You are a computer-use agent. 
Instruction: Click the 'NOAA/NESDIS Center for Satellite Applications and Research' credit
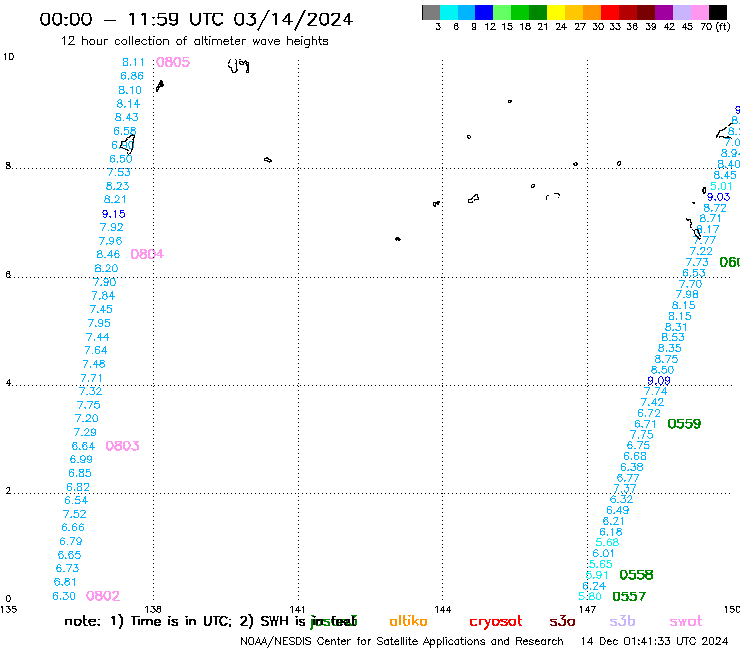click(402, 641)
